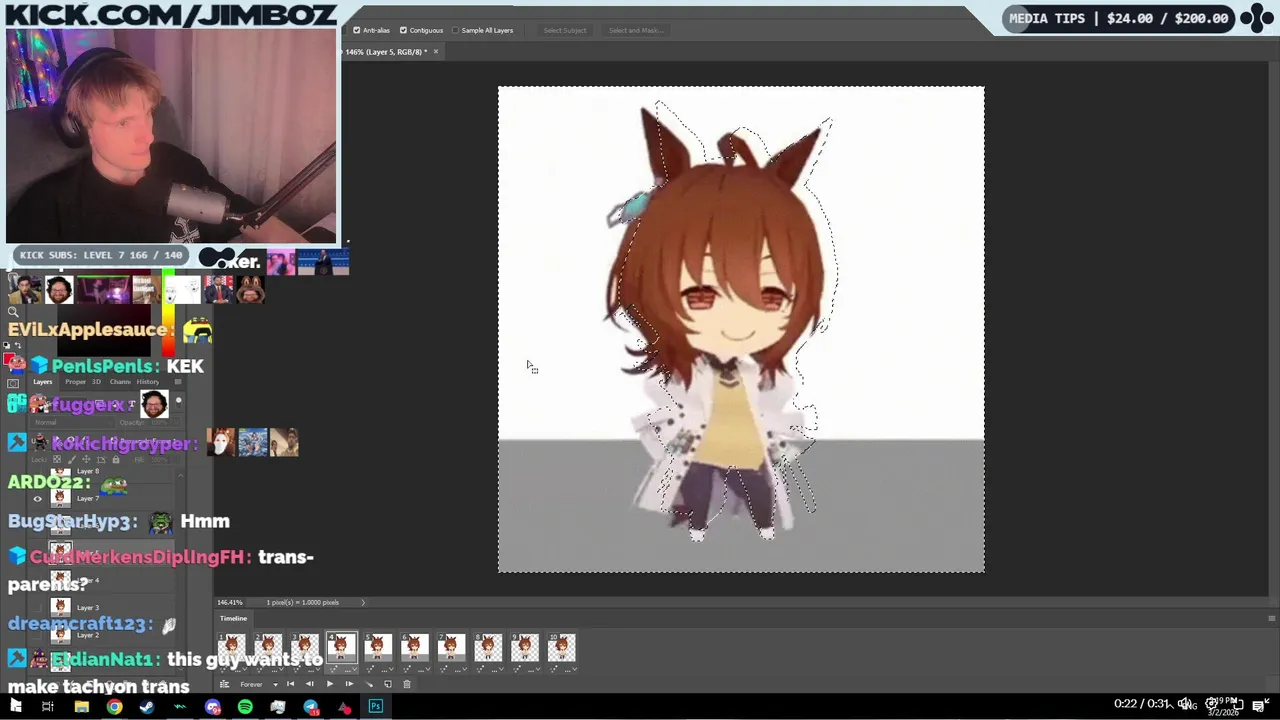The width and height of the screenshot is (1280, 720).
Task: Click lock all padlock icon
Action: (x=116, y=459)
